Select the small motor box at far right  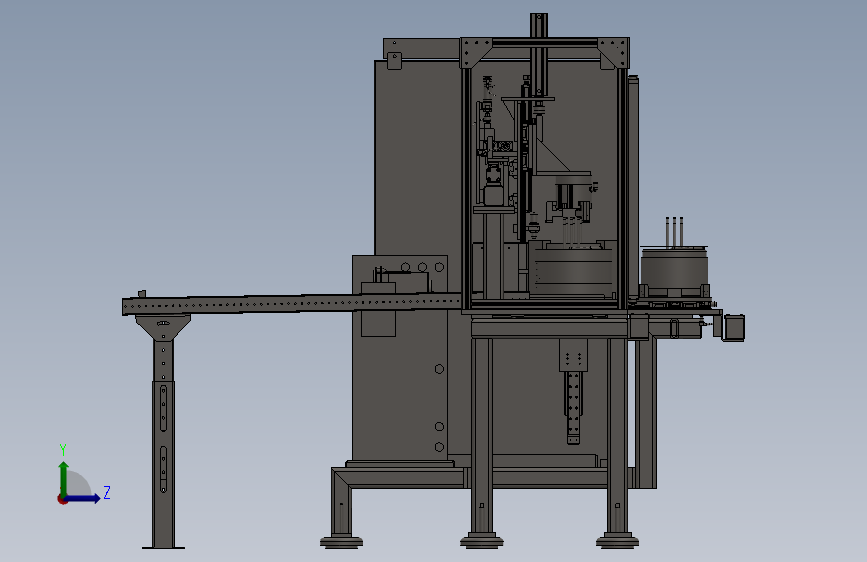pyautogui.click(x=734, y=327)
